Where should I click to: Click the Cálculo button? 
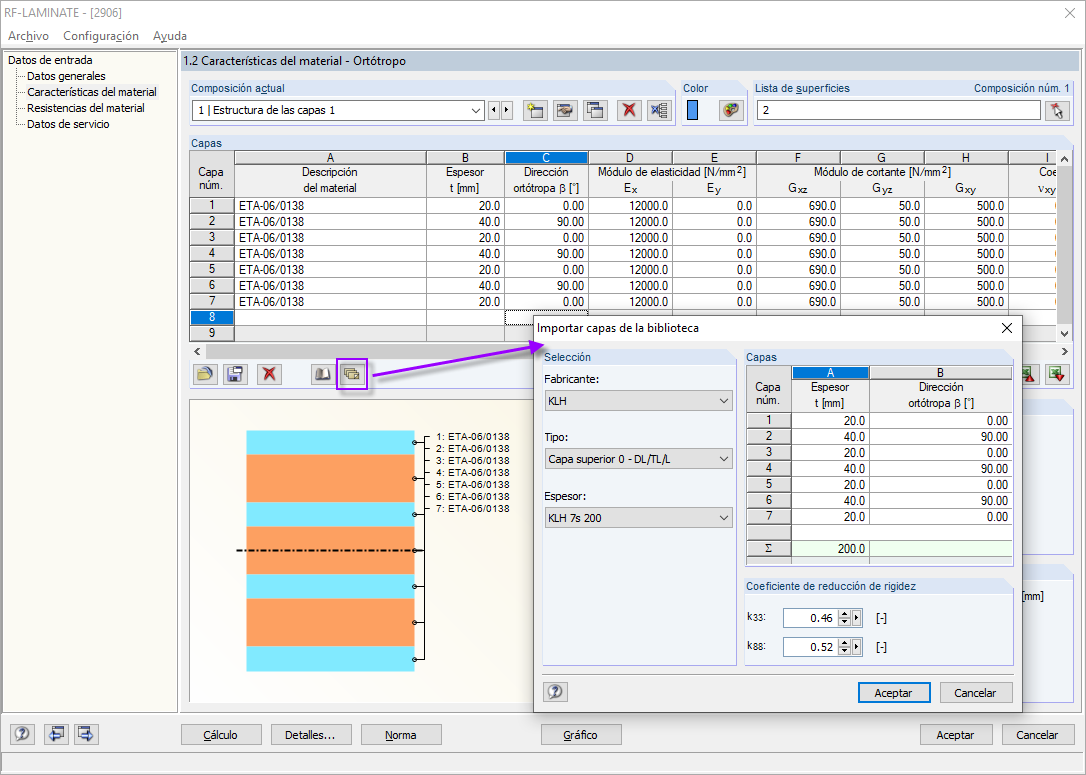[x=221, y=735]
